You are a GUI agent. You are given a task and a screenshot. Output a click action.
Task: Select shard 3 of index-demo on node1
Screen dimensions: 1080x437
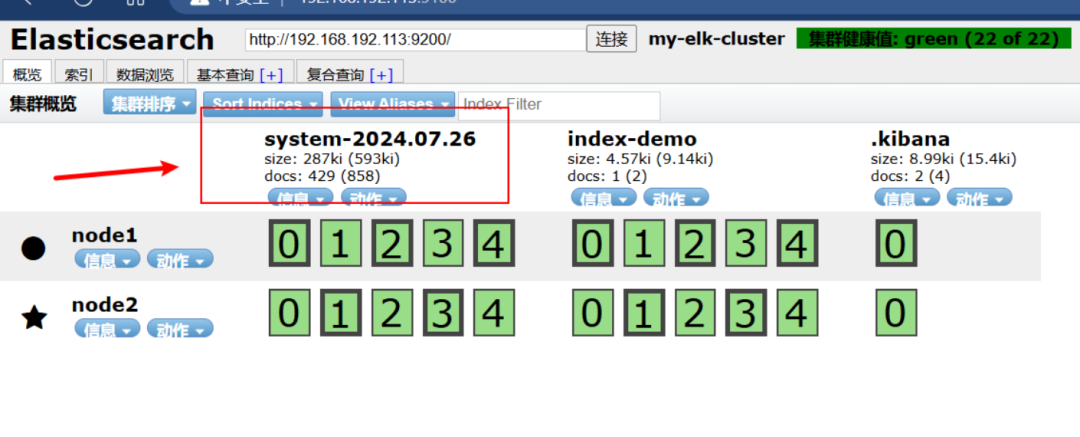747,243
